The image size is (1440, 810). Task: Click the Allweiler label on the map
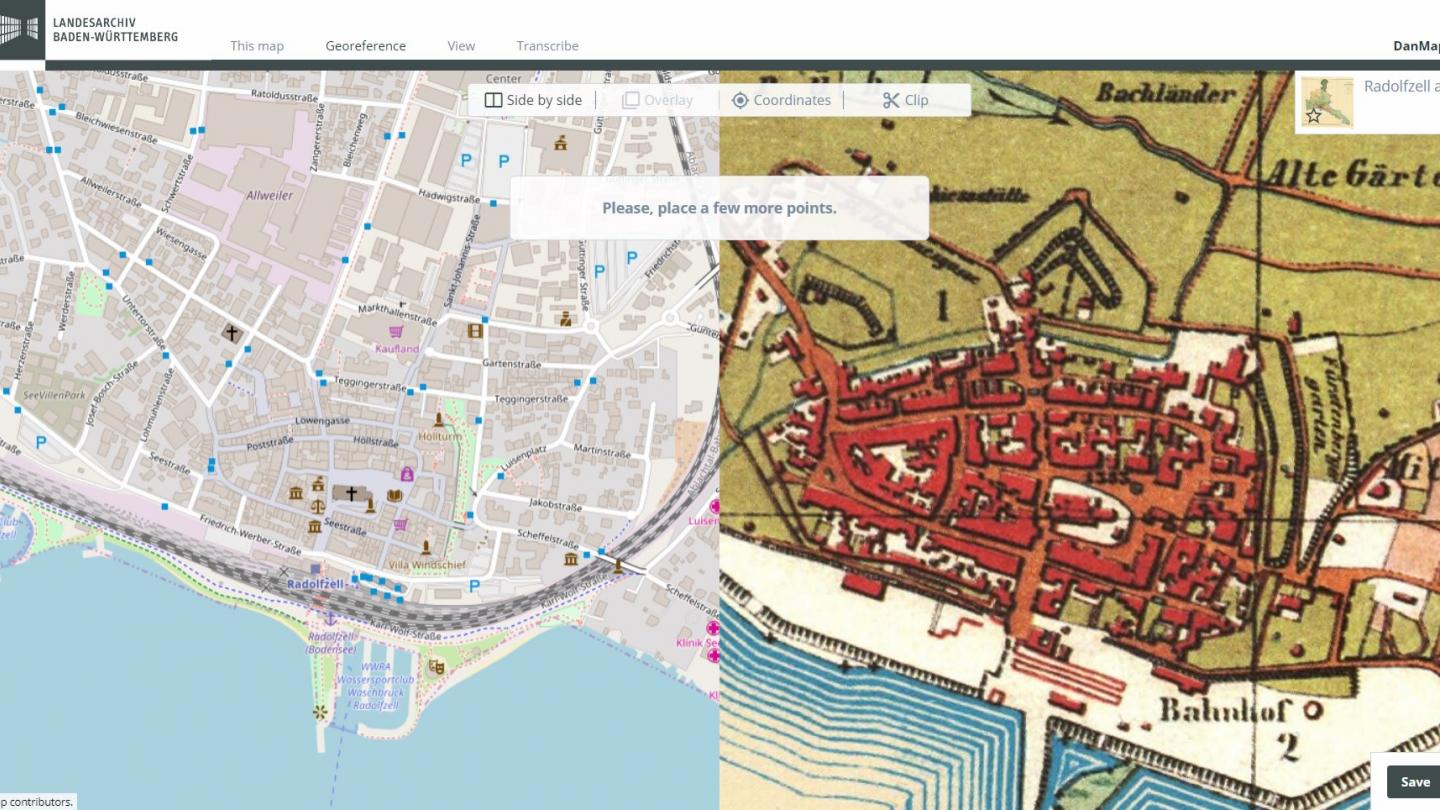tap(270, 195)
